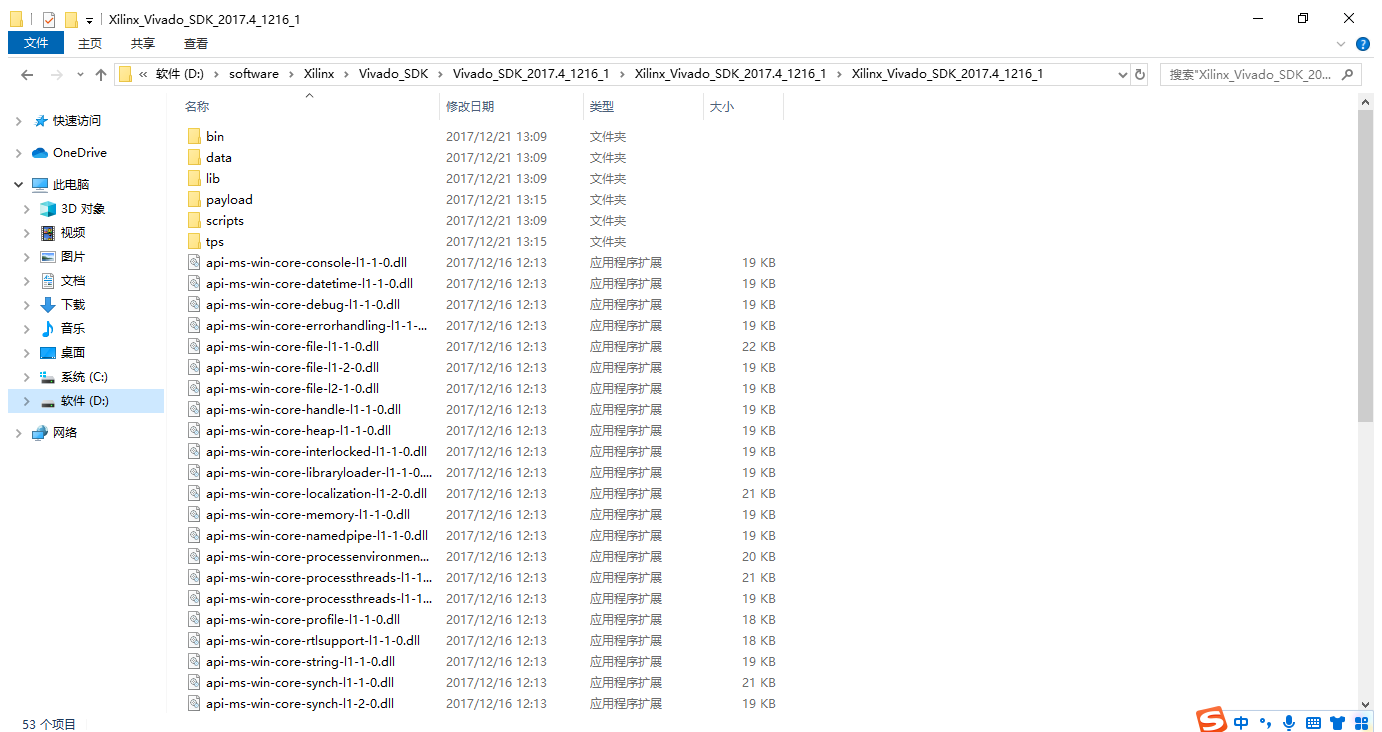This screenshot has width=1382, height=732.
Task: Sort files by the 修改日期 column
Action: click(511, 106)
